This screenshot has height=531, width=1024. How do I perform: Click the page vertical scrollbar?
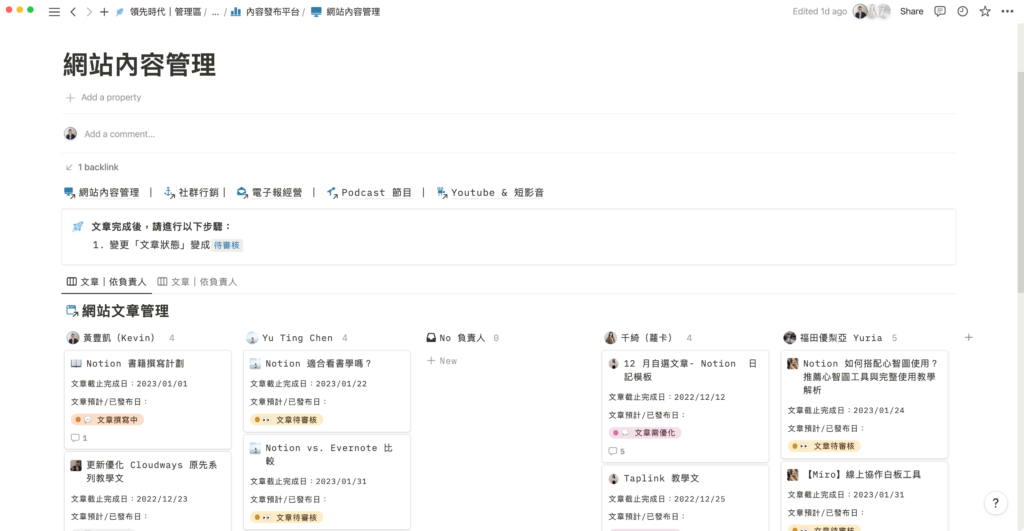tap(1019, 183)
